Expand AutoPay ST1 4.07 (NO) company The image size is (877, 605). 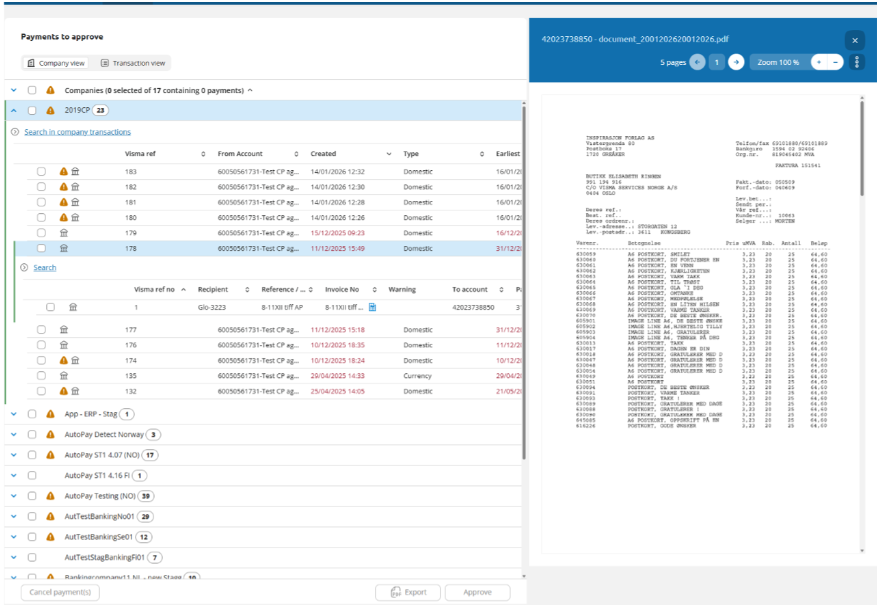pyautogui.click(x=14, y=455)
